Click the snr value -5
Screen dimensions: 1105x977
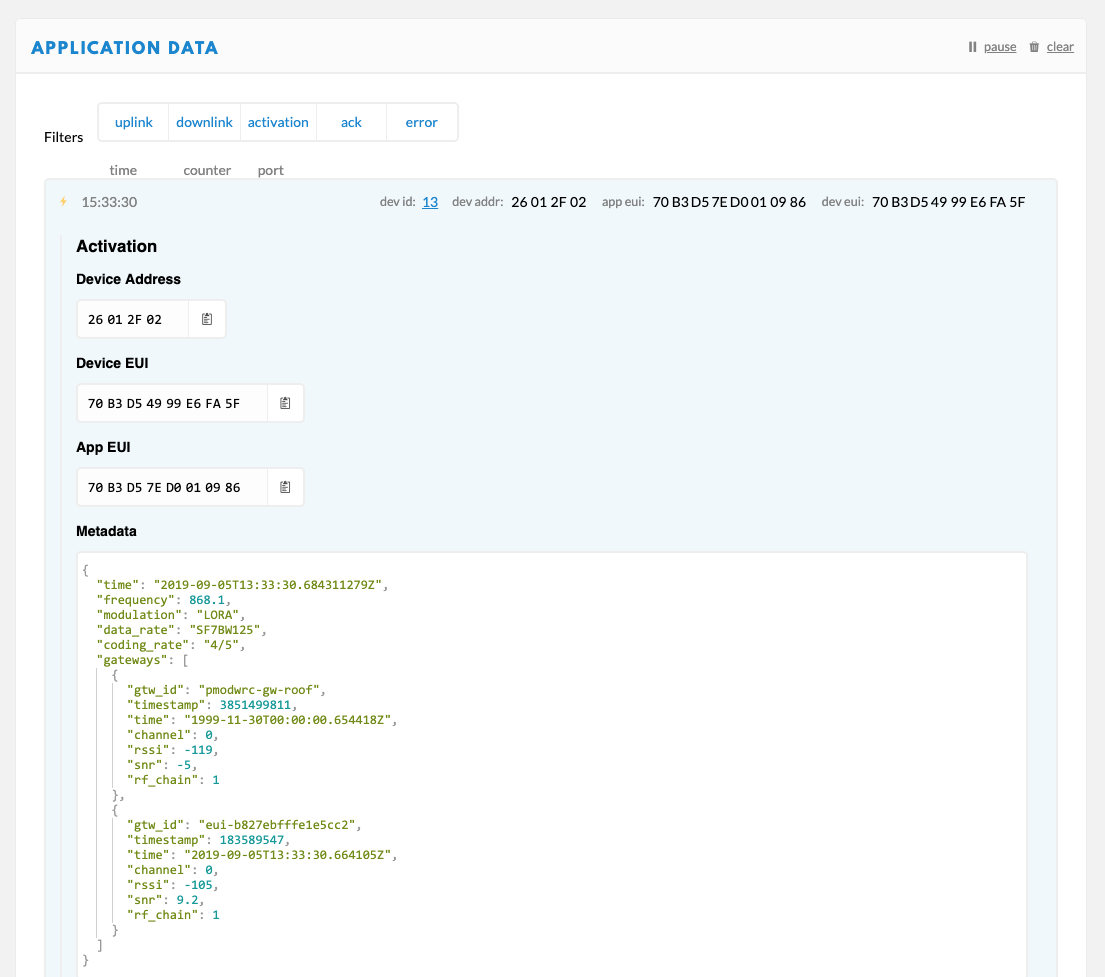coord(184,765)
